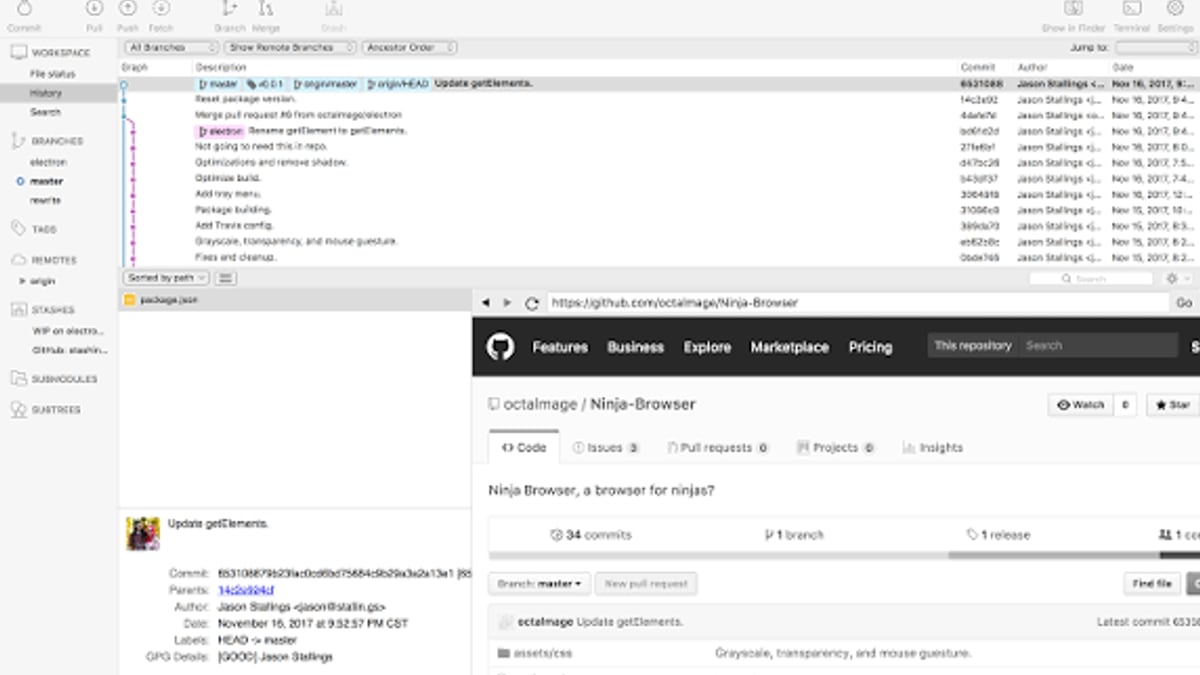Click the octalmage owner link

tap(539, 405)
